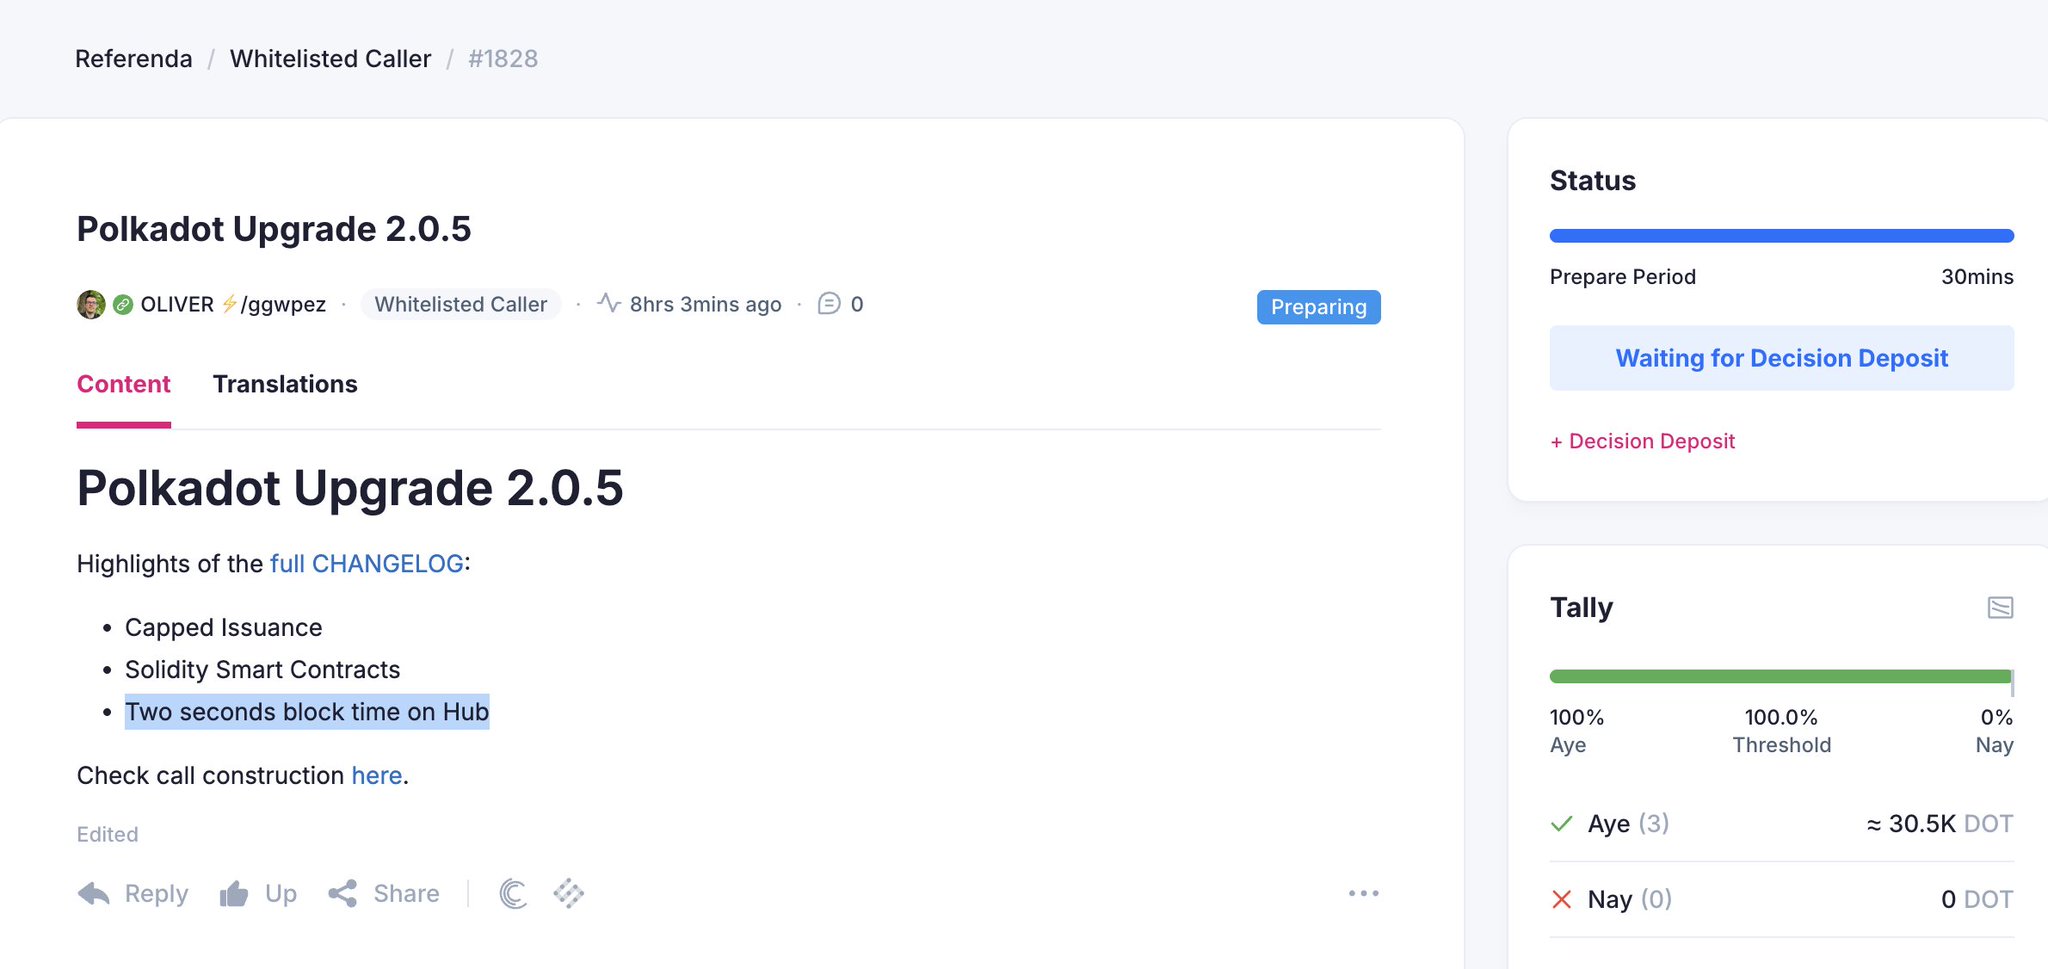Viewport: 2048px width, 969px height.
Task: Select the Content tab
Action: tap(124, 384)
